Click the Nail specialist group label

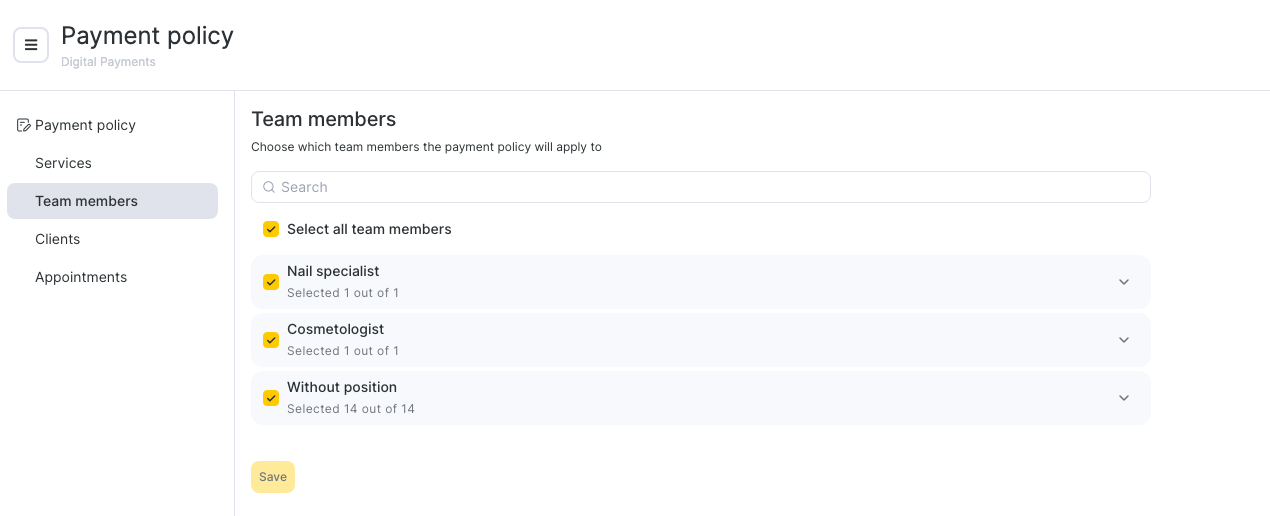tap(333, 271)
